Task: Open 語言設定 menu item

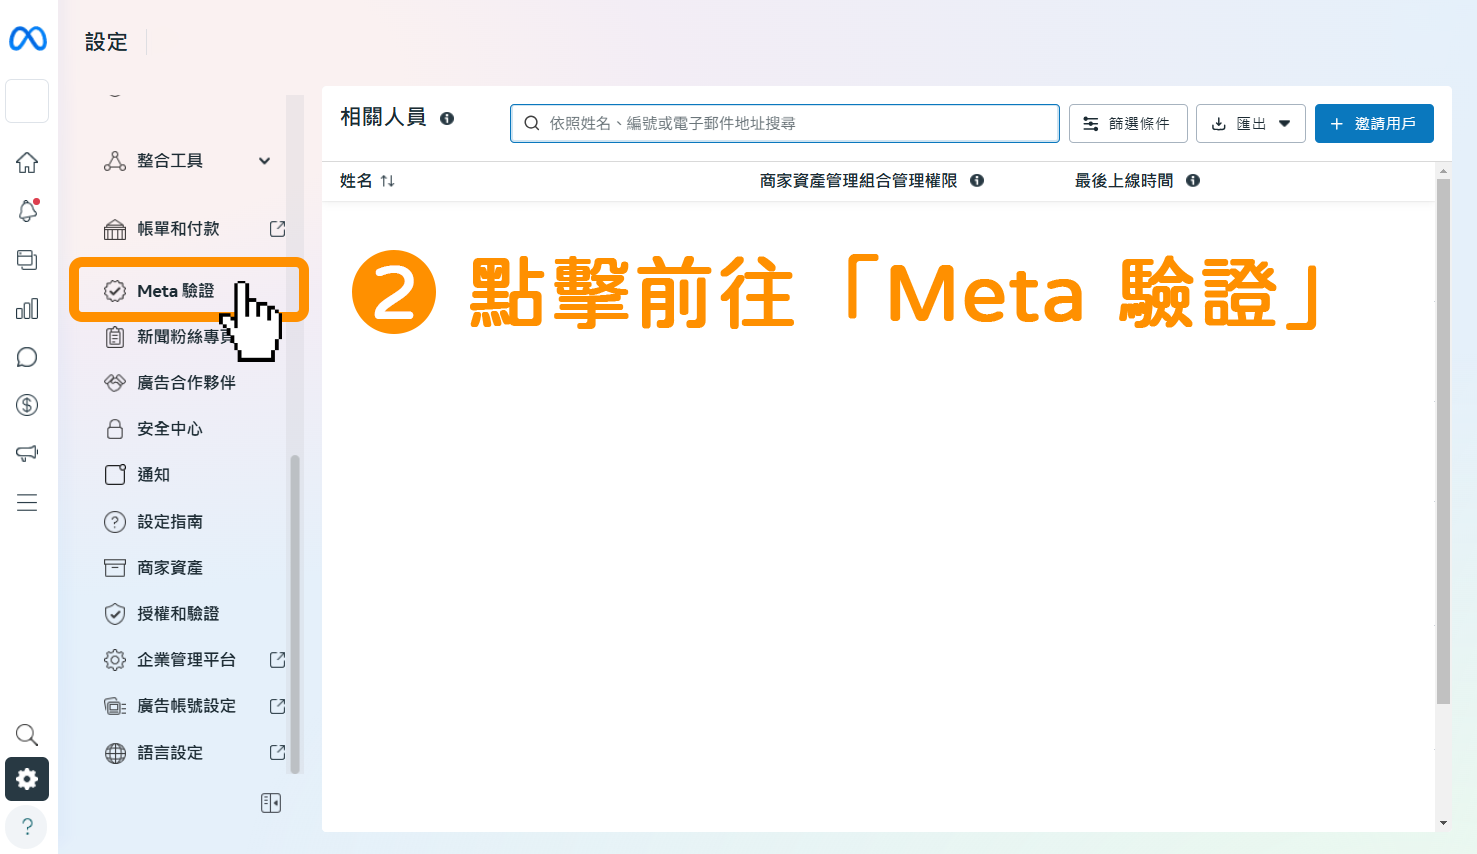Action: pos(170,753)
